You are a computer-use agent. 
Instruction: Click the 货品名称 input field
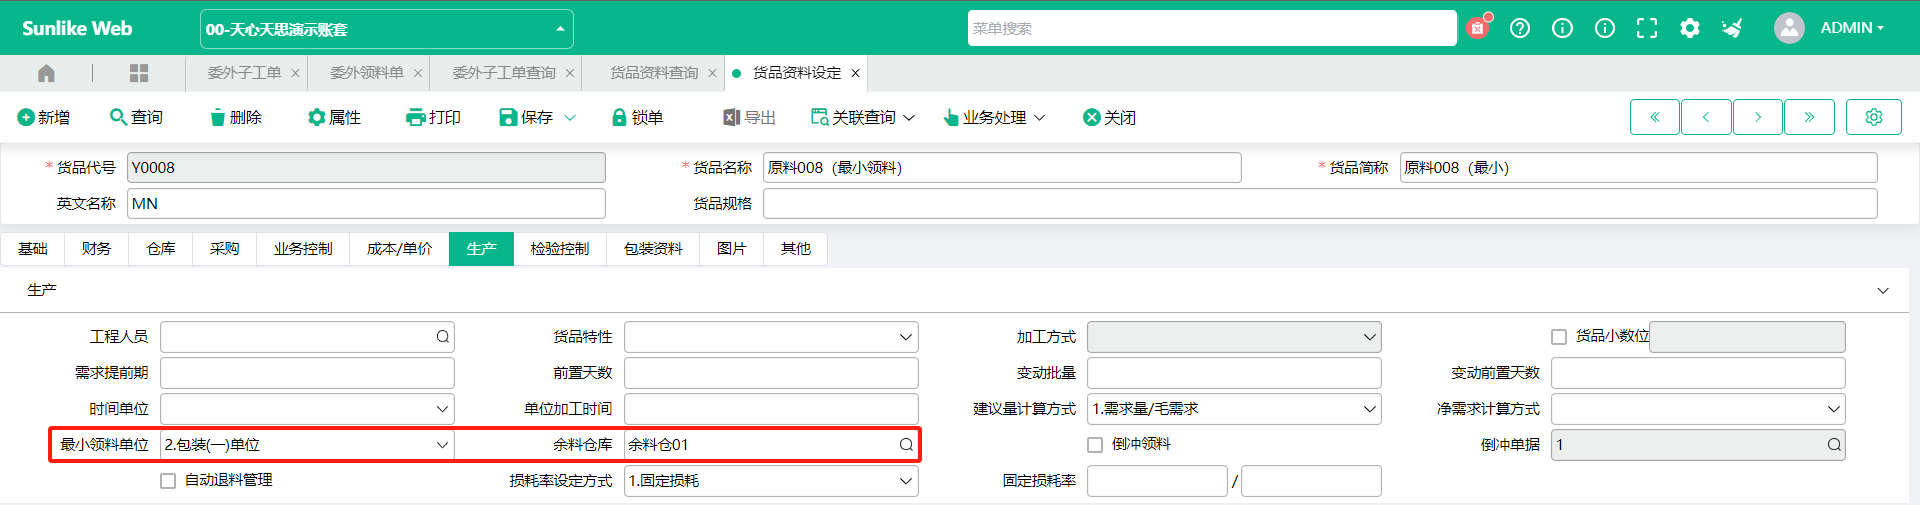[x=1002, y=168]
